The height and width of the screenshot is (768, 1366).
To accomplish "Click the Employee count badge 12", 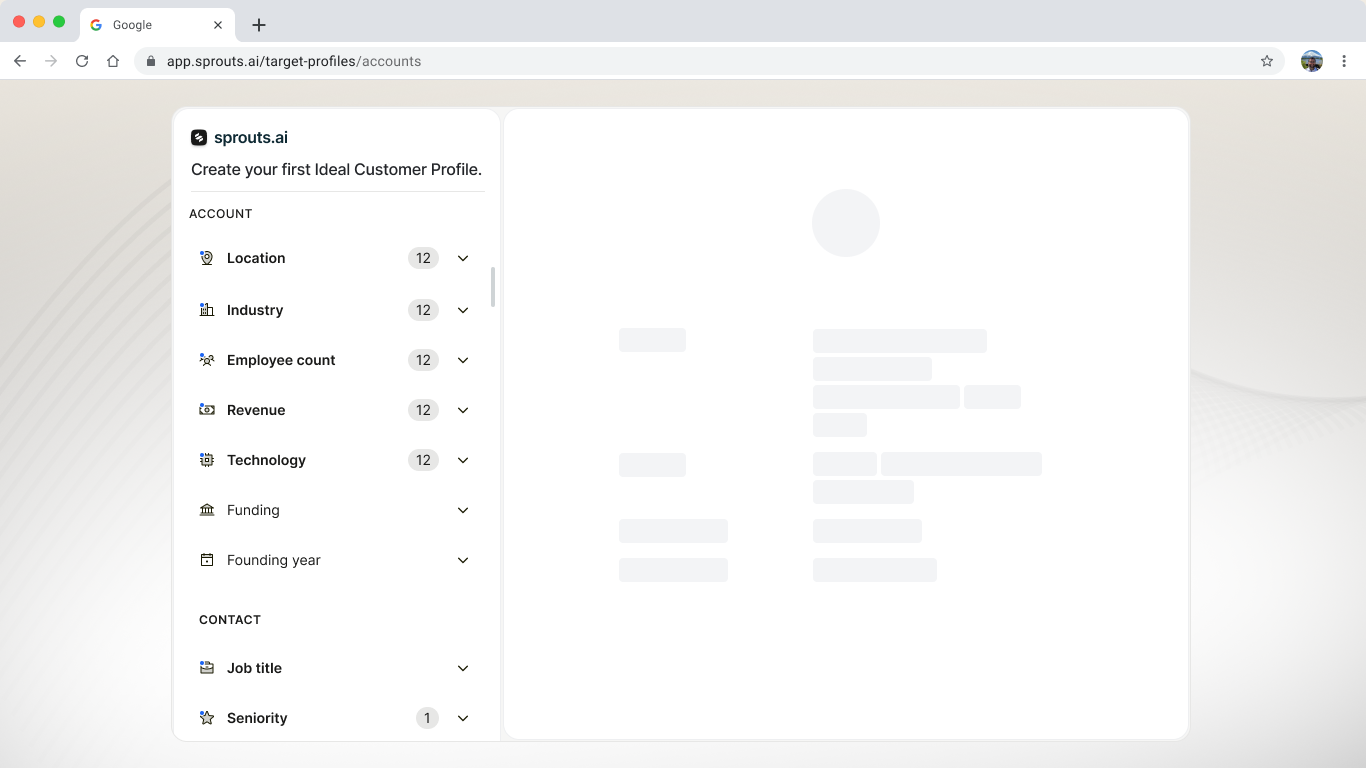I will pos(423,360).
